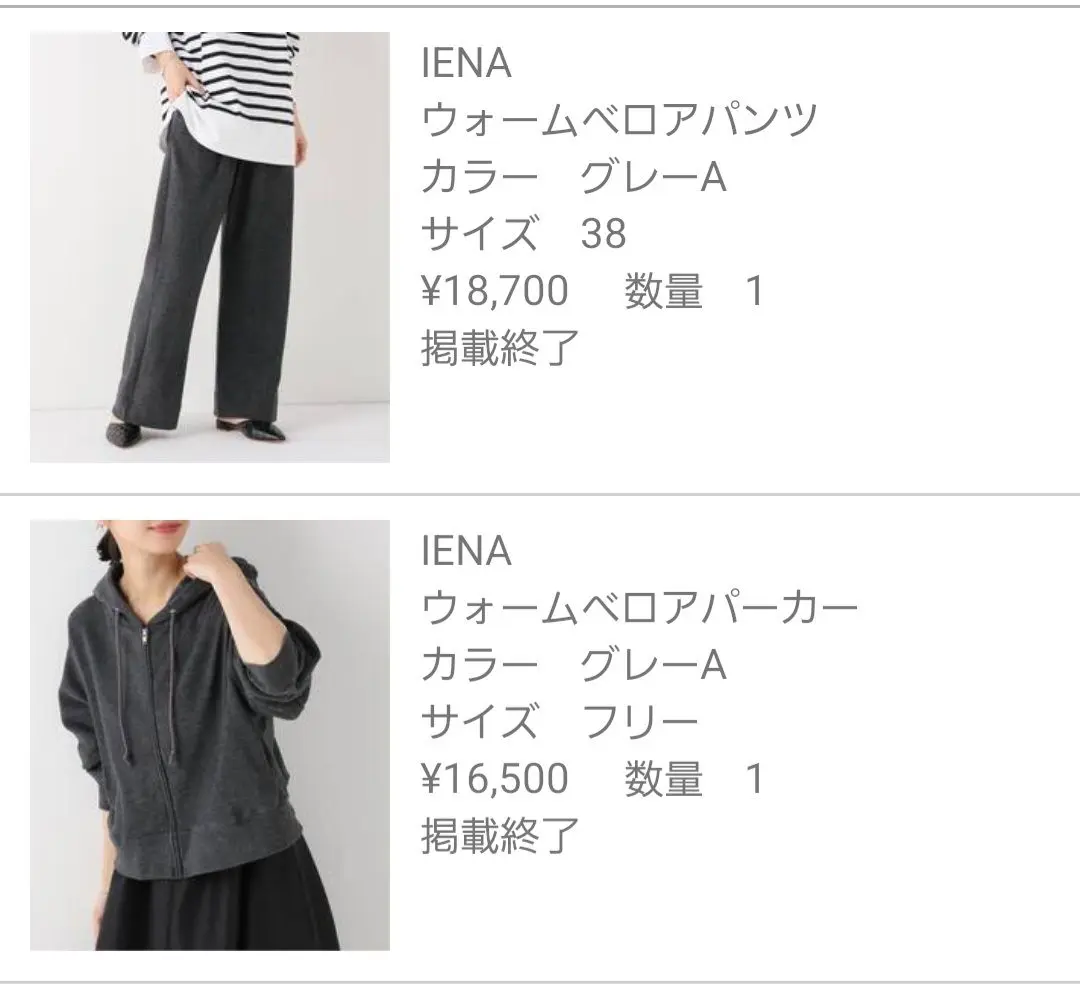Click the サイズ フリー size label
The width and height of the screenshot is (1080, 989).
pos(560,721)
